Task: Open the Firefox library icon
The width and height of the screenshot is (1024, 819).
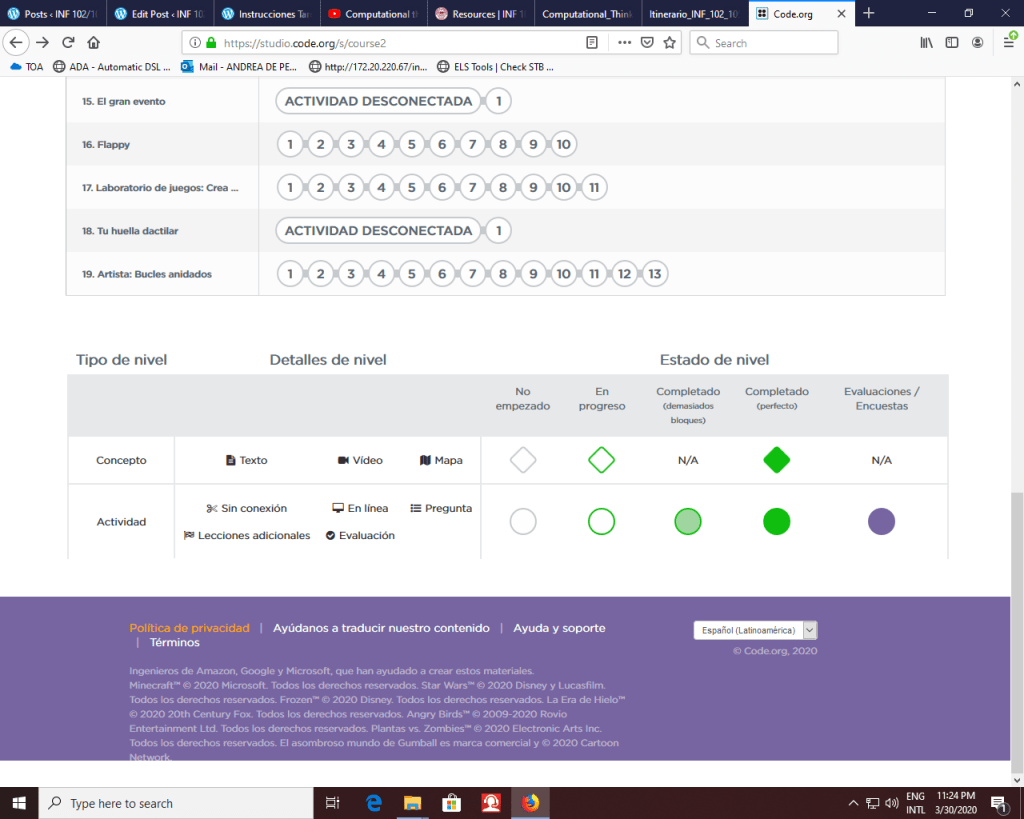Action: (925, 42)
